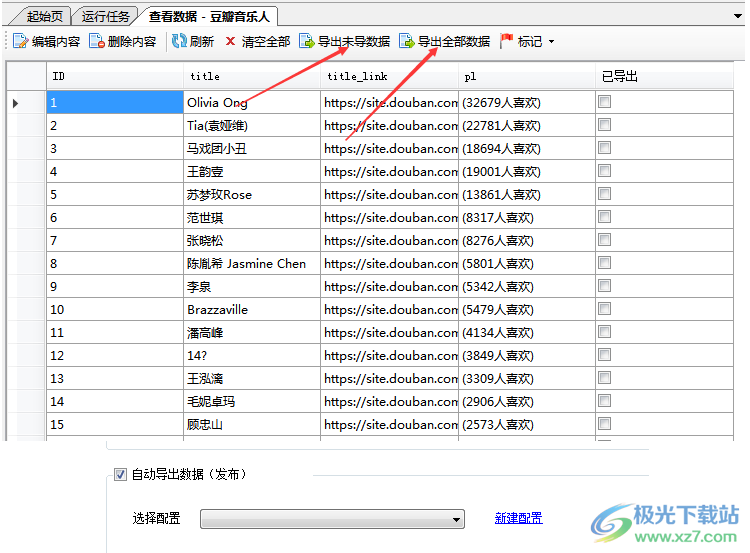Select cell with title 14?
Image resolution: width=750 pixels, height=553 pixels.
[x=252, y=355]
